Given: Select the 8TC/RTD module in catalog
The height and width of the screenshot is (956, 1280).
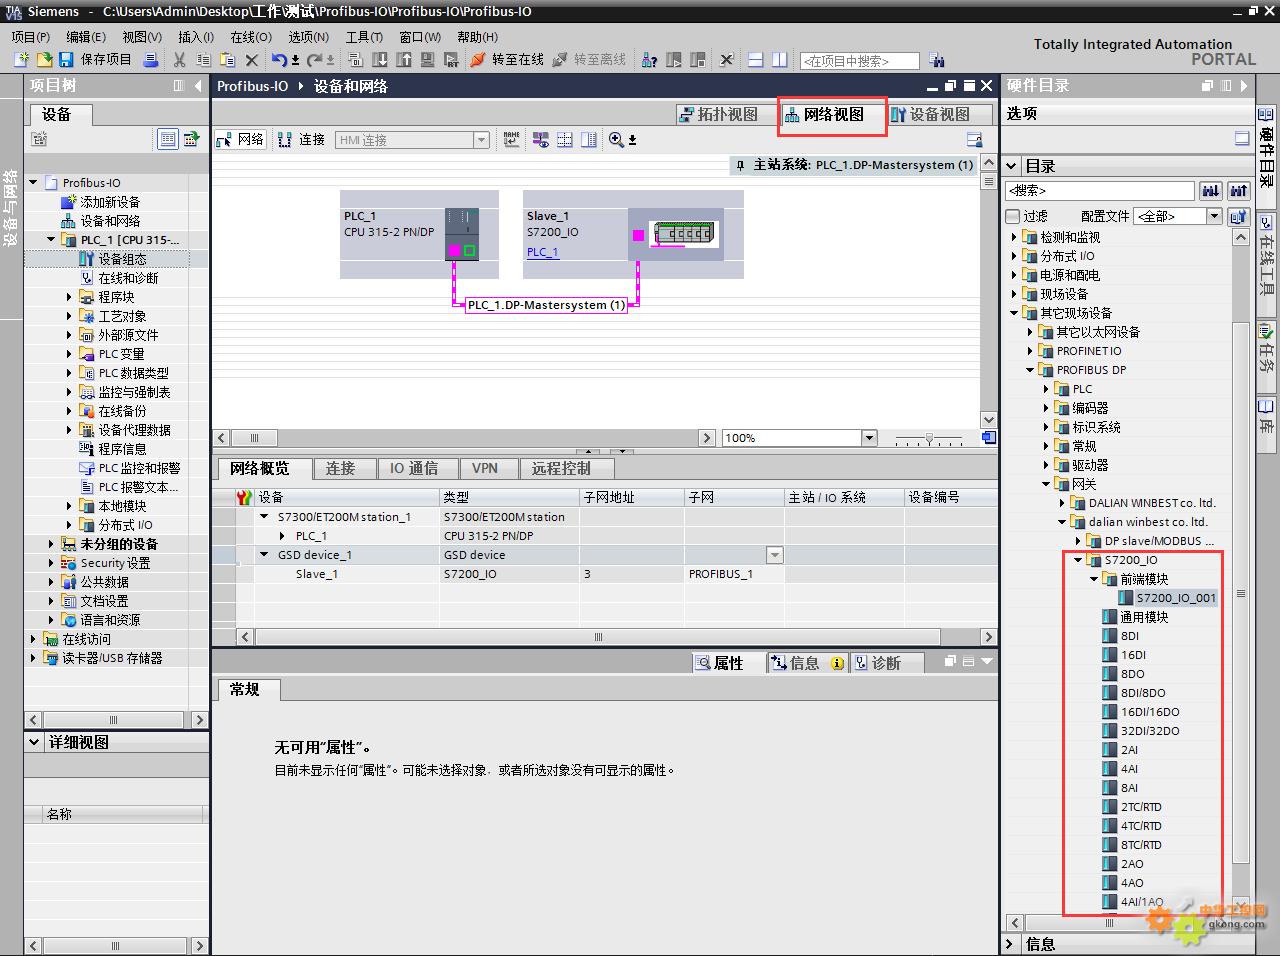Looking at the screenshot, I should point(1132,845).
